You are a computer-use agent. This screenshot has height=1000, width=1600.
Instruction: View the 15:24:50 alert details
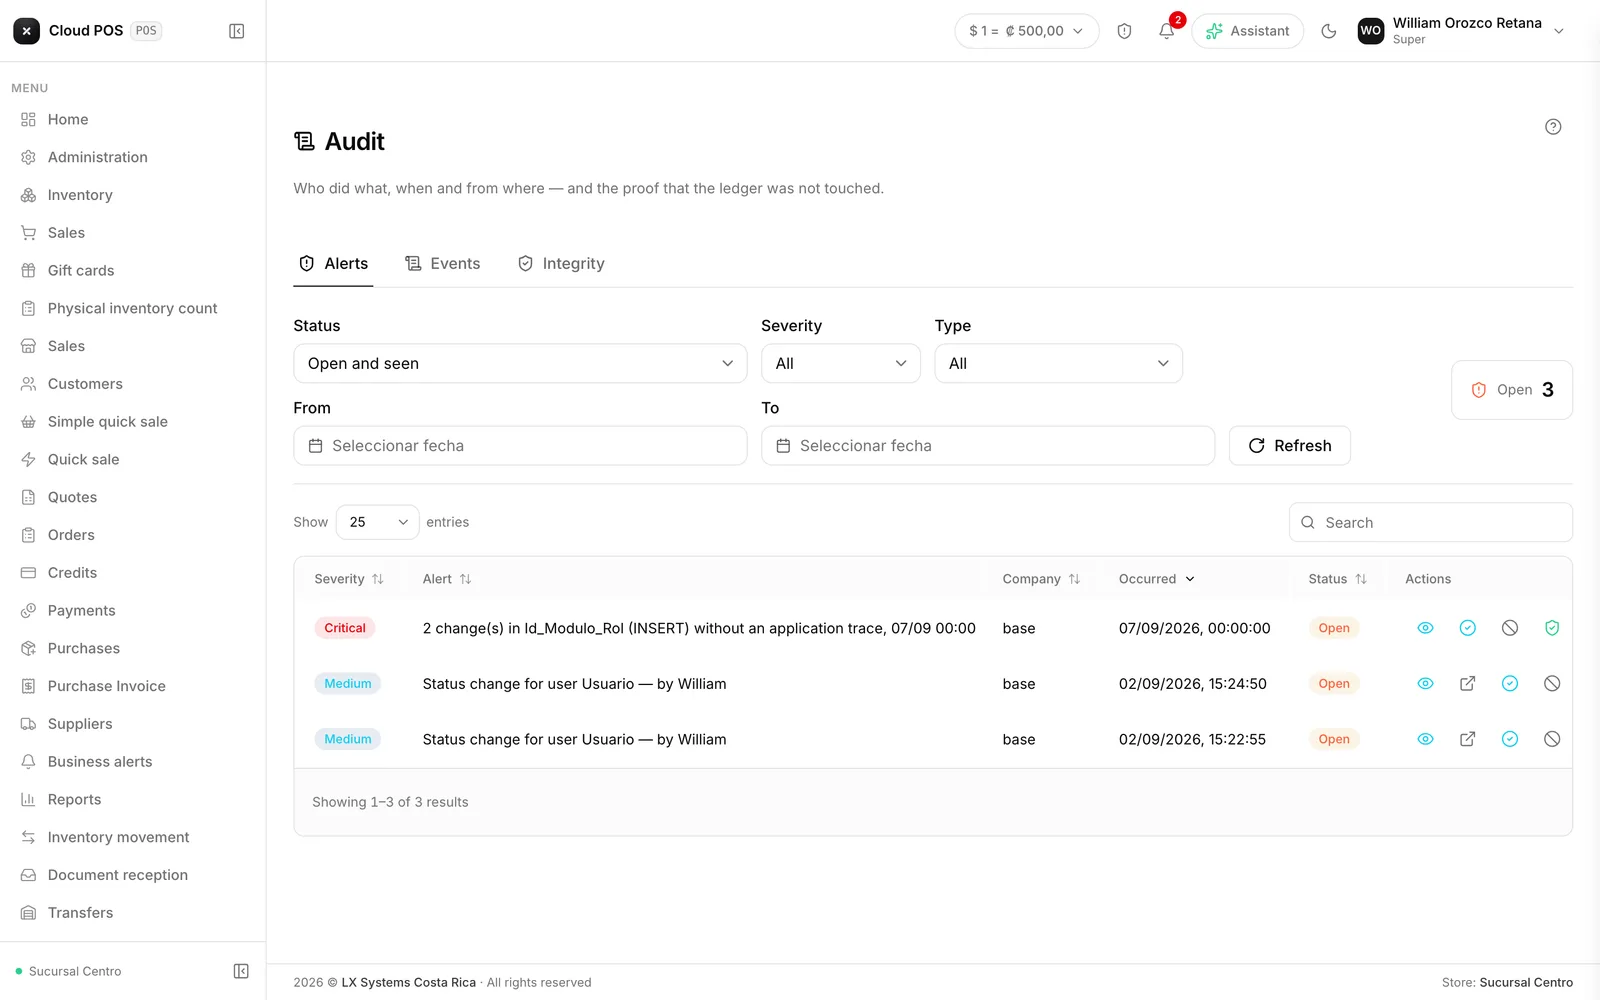tap(1425, 684)
